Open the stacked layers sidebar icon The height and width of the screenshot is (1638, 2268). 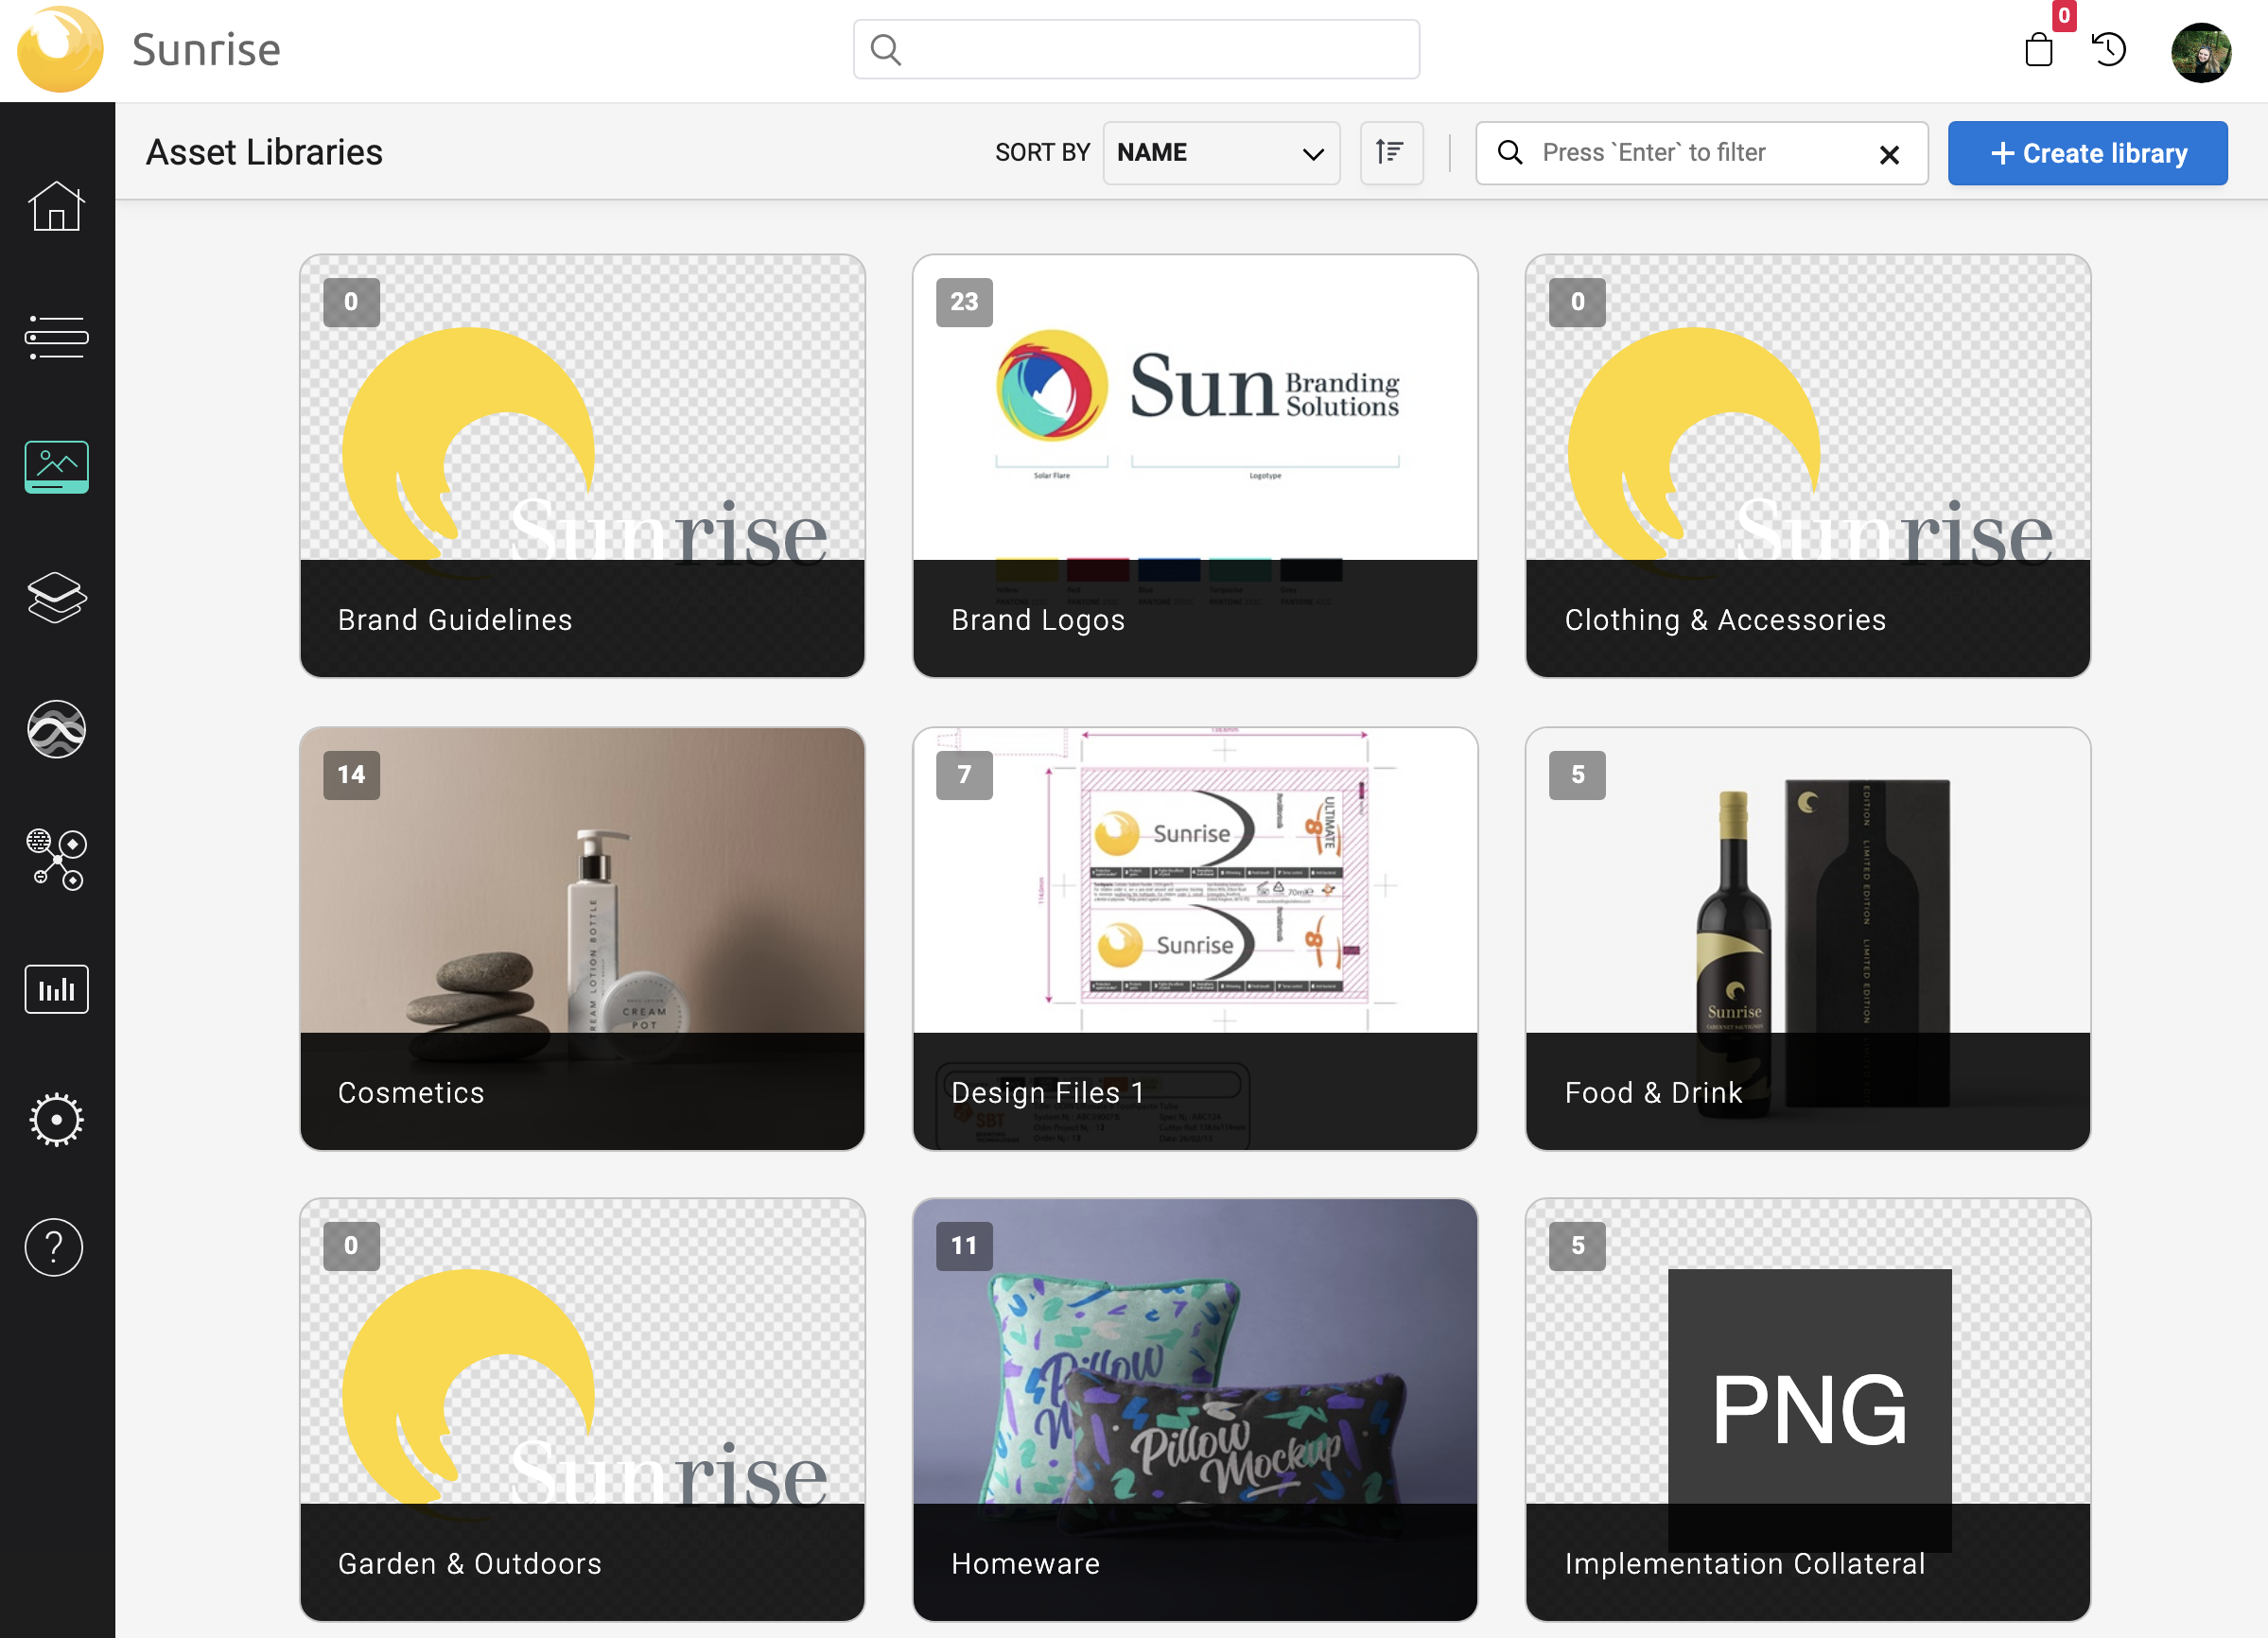(x=56, y=598)
